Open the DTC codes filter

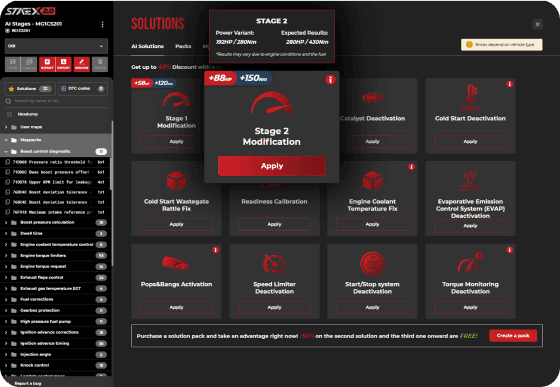click(x=82, y=89)
